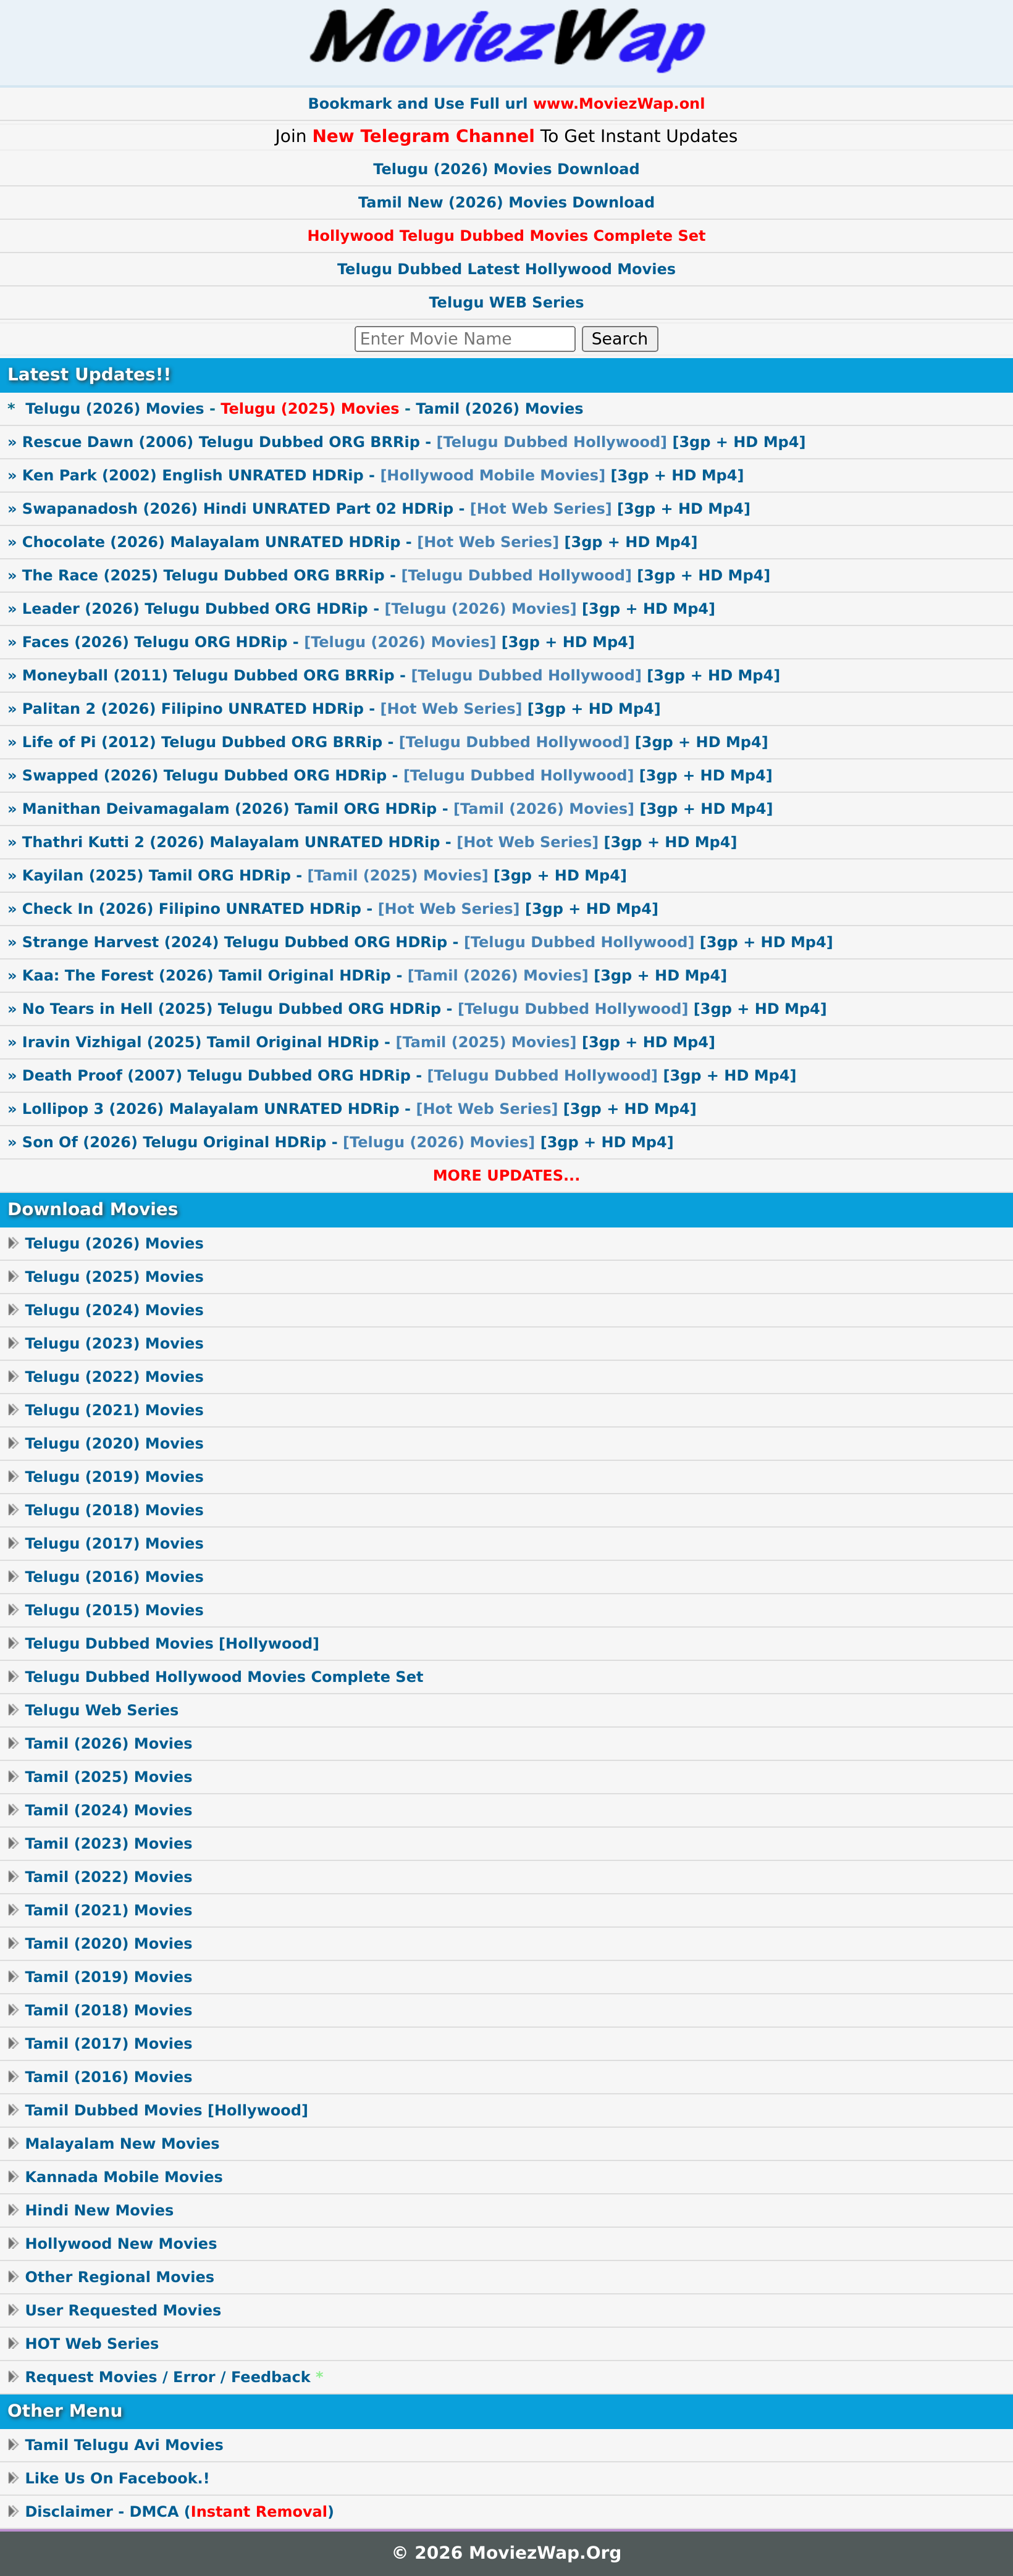
Task: Click the arrow icon beside Hindi New Movies
Action: click(x=13, y=2210)
